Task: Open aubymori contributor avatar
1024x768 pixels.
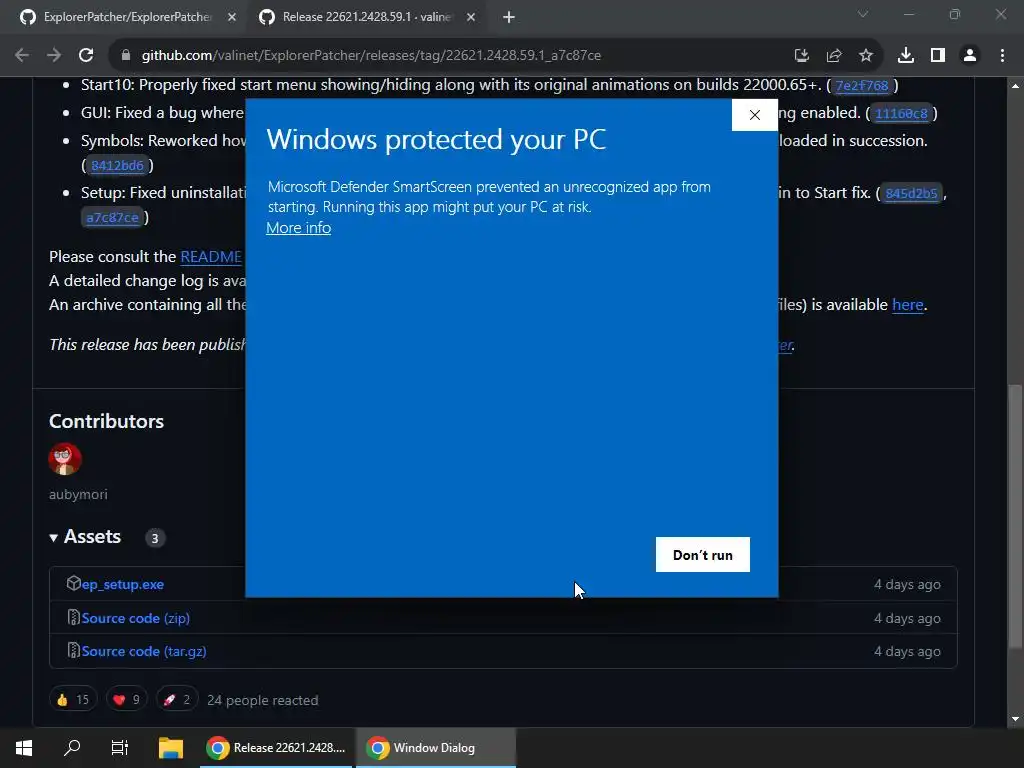Action: [65, 458]
